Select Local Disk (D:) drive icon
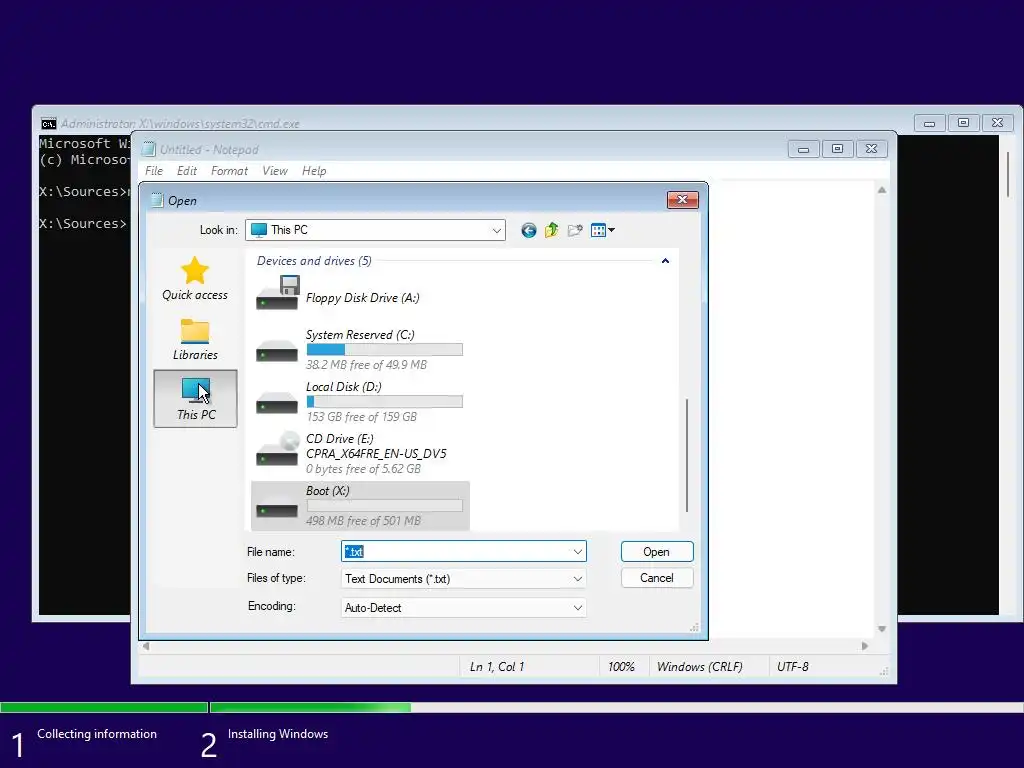The height and width of the screenshot is (768, 1024). [277, 403]
